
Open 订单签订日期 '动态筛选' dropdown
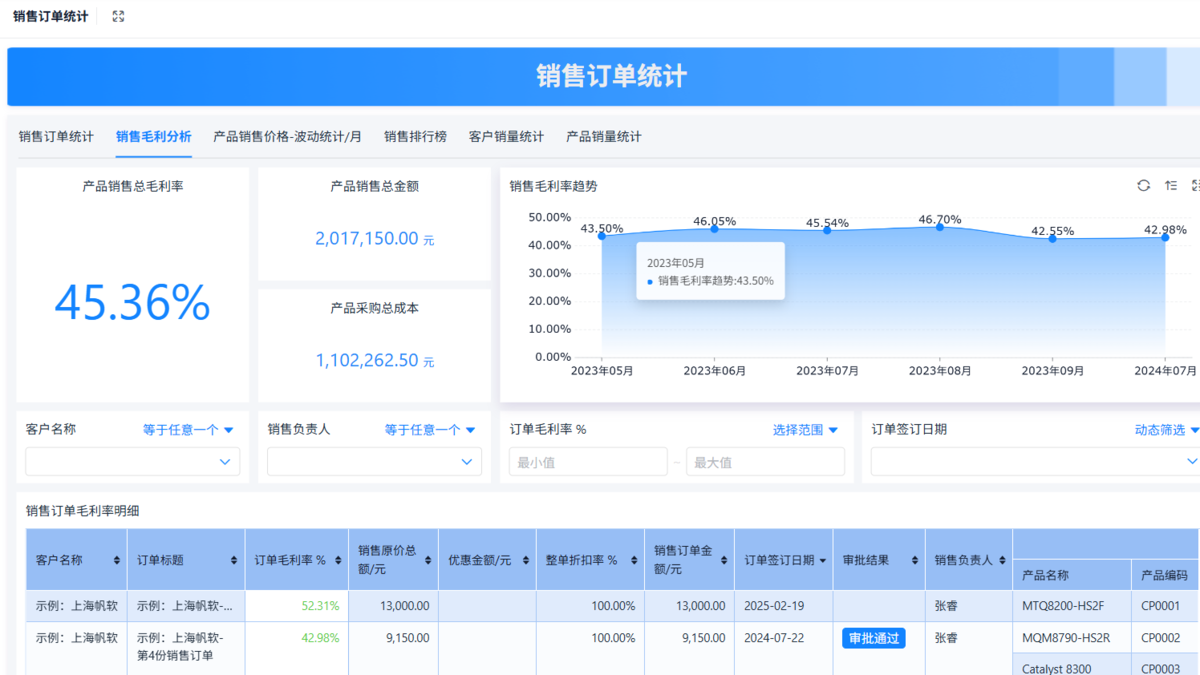1166,430
